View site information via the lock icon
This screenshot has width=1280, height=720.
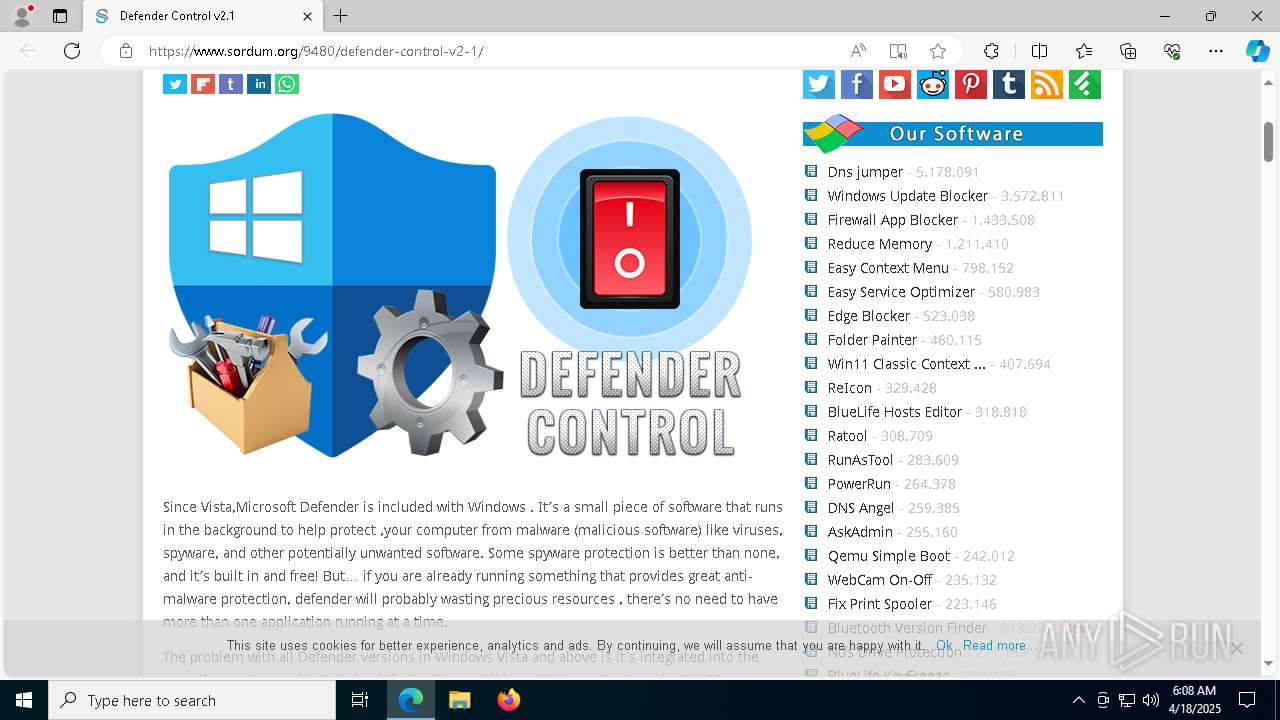pyautogui.click(x=126, y=51)
